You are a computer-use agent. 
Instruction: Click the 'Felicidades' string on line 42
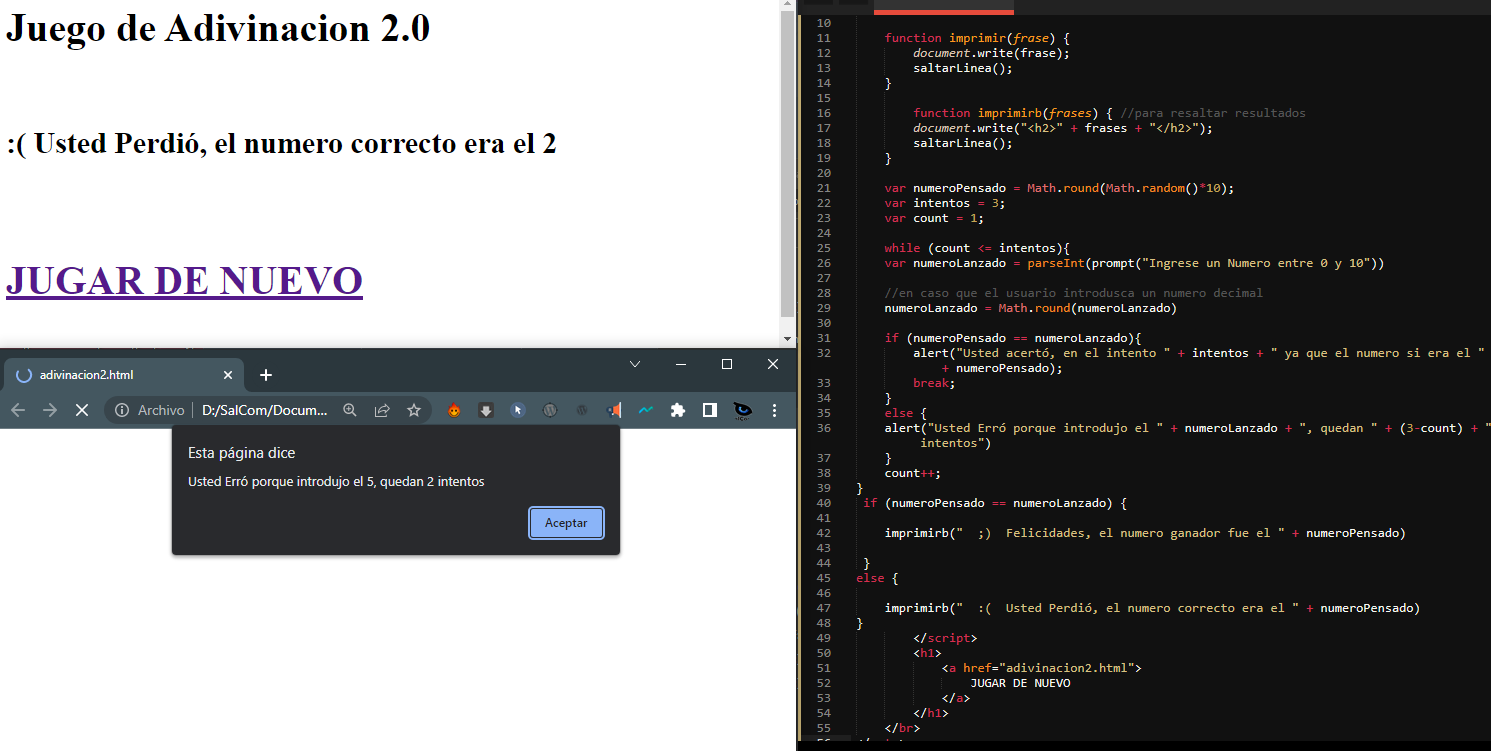pos(1122,533)
